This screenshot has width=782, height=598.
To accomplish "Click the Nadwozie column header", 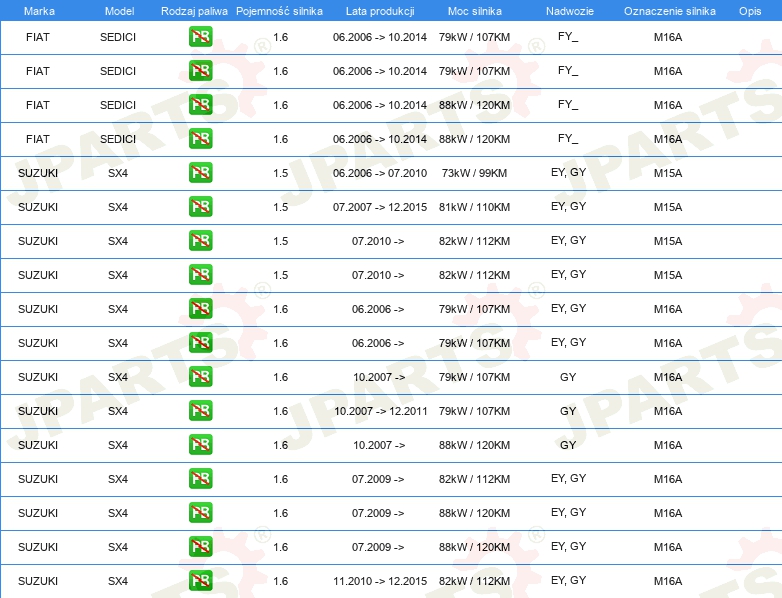I will [x=570, y=11].
